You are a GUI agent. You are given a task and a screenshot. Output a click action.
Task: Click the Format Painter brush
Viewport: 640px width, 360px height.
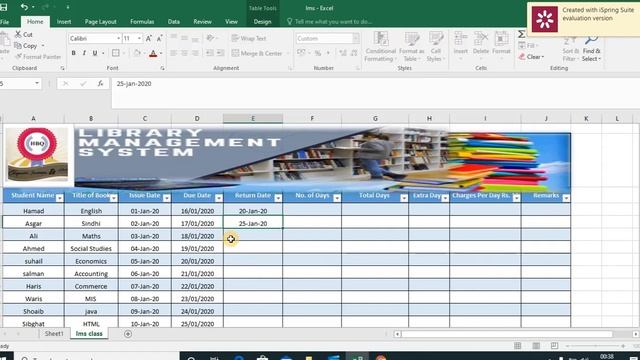pyautogui.click(x=18, y=56)
